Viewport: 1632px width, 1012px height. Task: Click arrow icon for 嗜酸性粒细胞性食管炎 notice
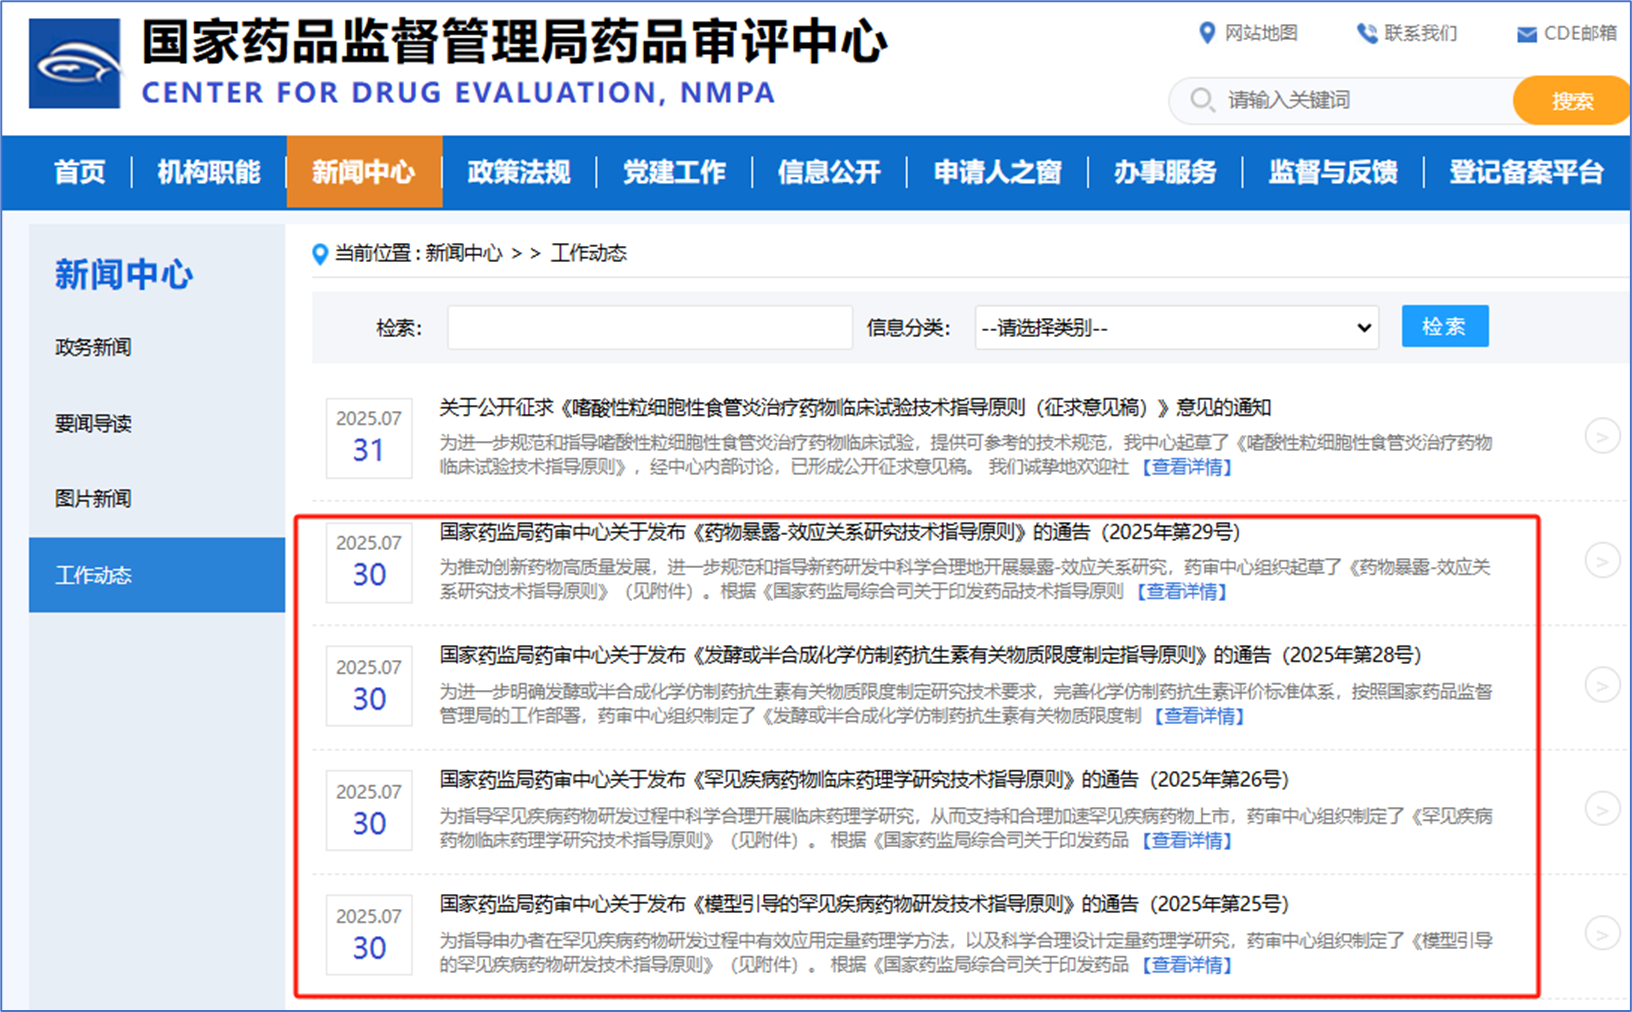[1602, 436]
